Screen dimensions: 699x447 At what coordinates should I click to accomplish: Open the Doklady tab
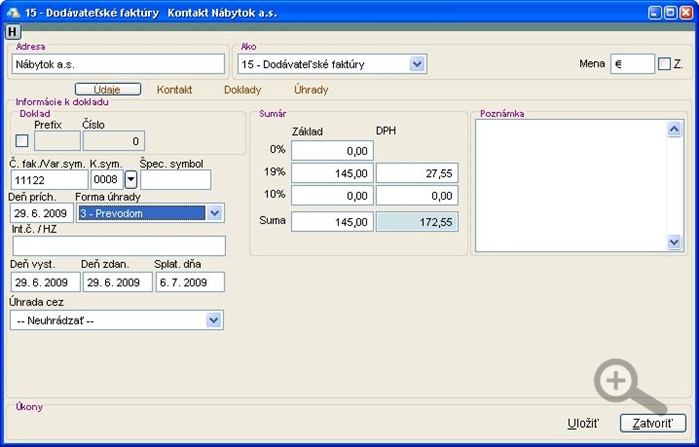coord(243,90)
